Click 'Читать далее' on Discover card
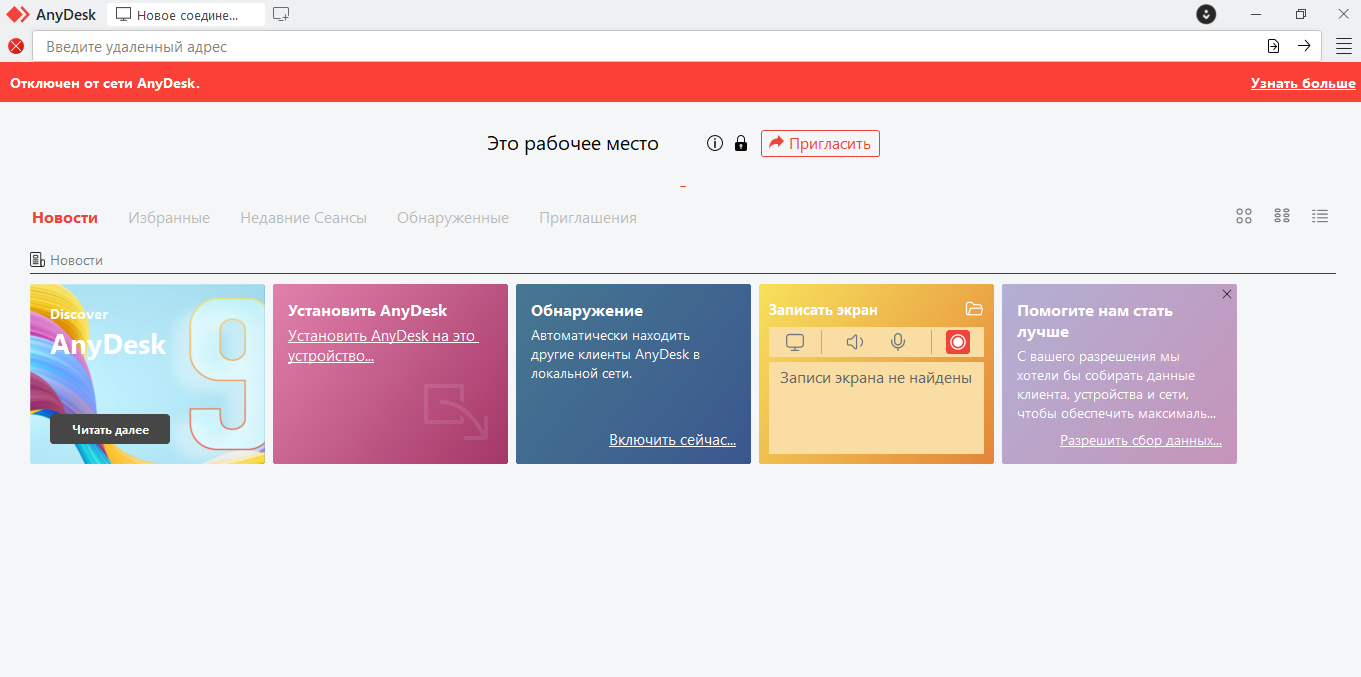This screenshot has width=1361, height=677. pyautogui.click(x=110, y=429)
